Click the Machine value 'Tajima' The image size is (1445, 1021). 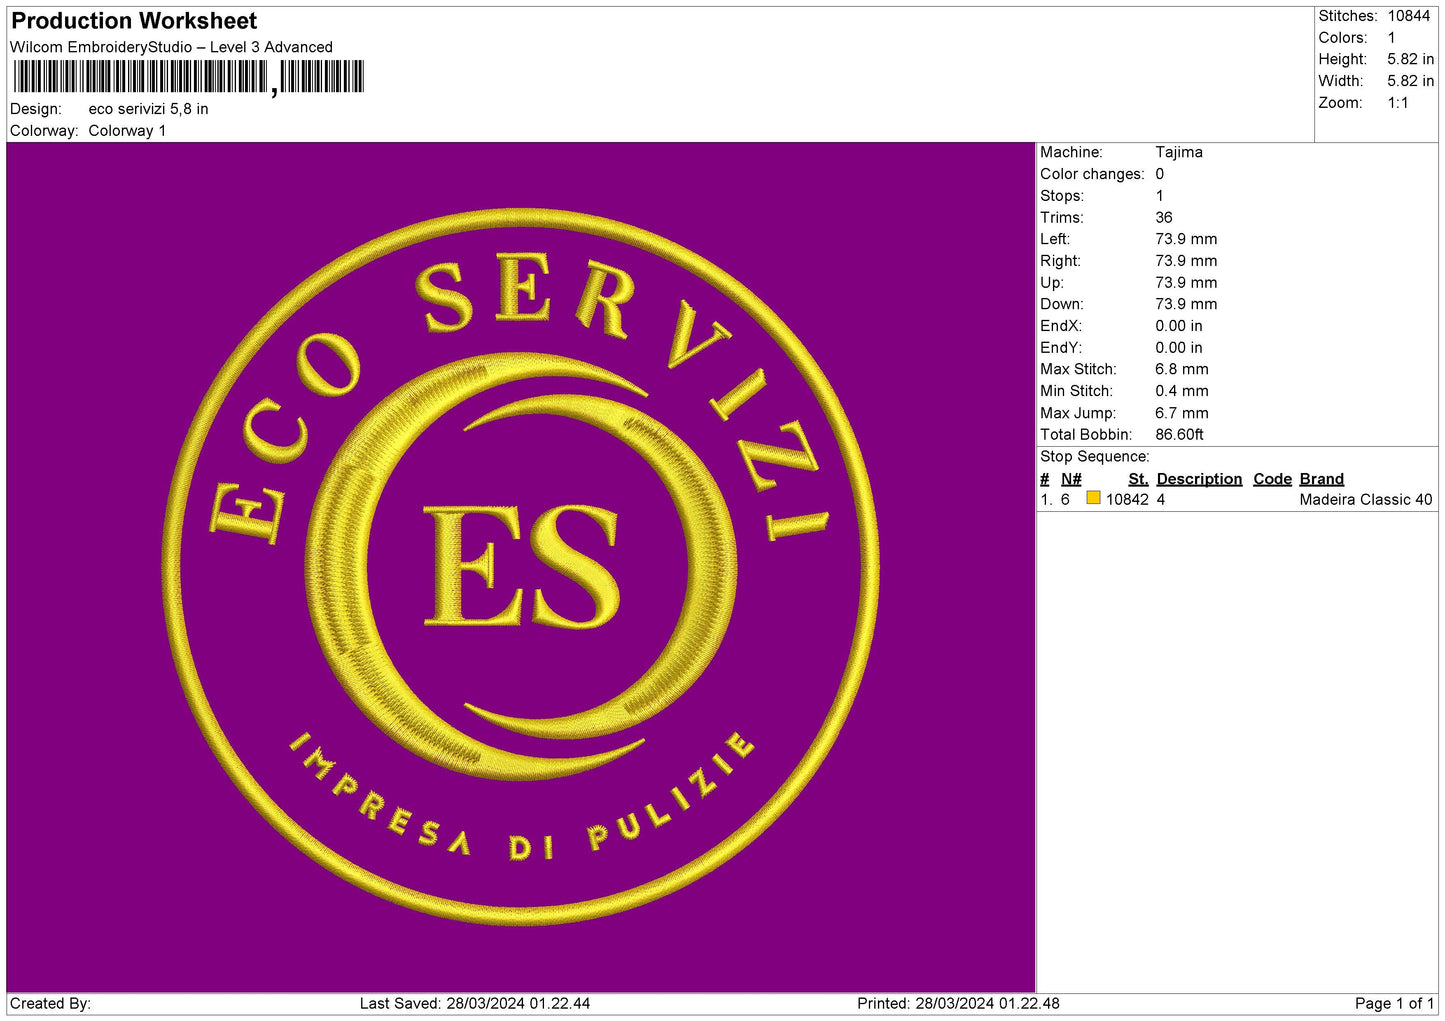click(1179, 152)
